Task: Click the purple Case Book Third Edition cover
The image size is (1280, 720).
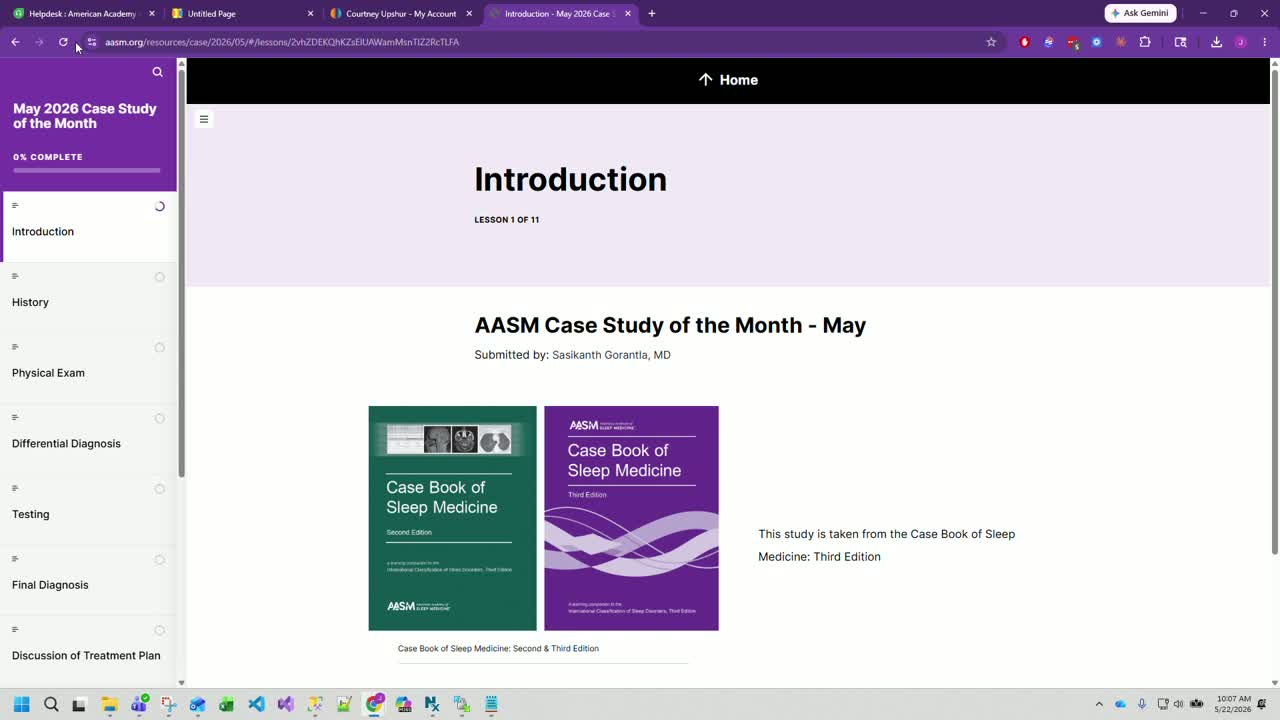Action: tap(631, 518)
